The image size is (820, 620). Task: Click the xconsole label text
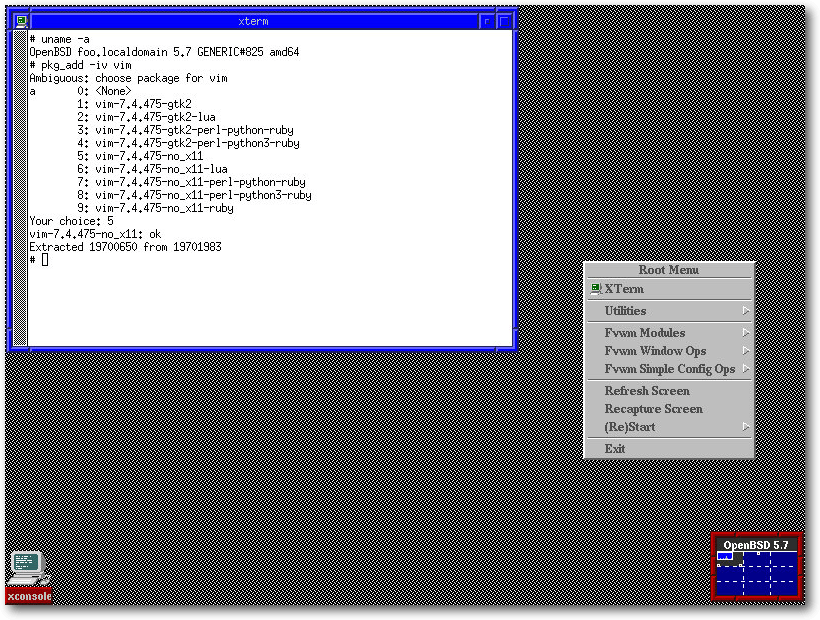pos(29,596)
